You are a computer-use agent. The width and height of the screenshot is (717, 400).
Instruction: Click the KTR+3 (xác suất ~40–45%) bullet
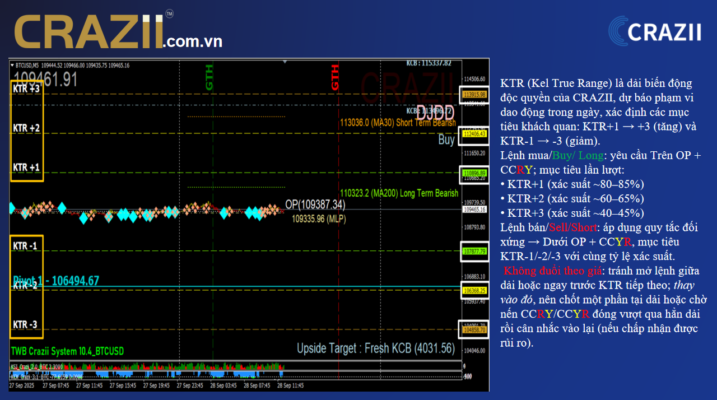pos(572,213)
